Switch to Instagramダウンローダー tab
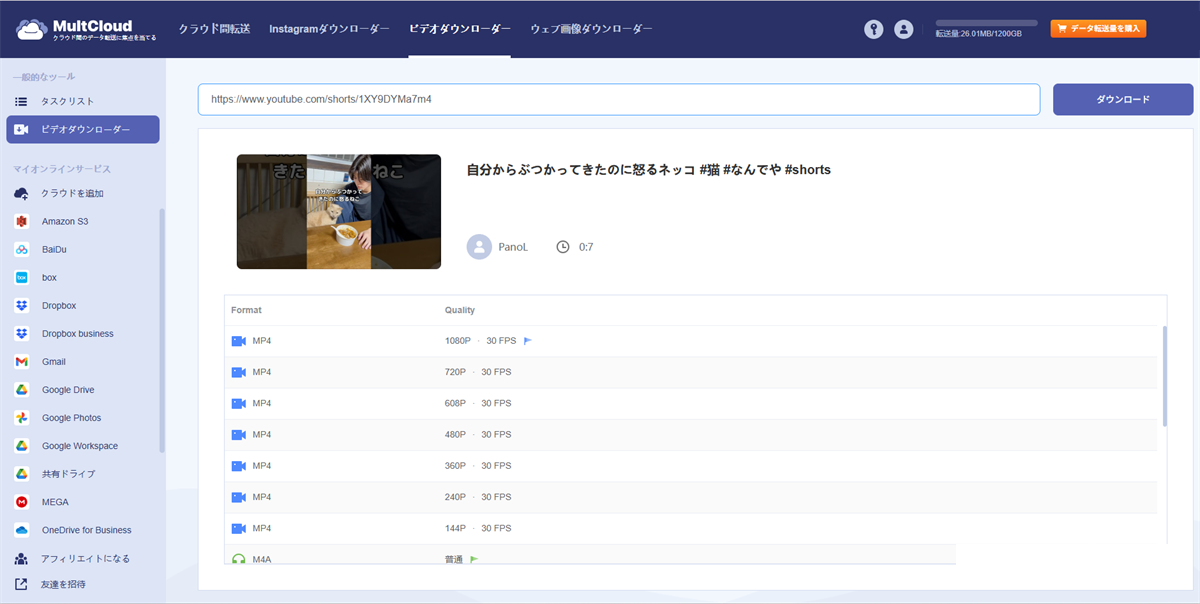The image size is (1200, 604). (329, 29)
